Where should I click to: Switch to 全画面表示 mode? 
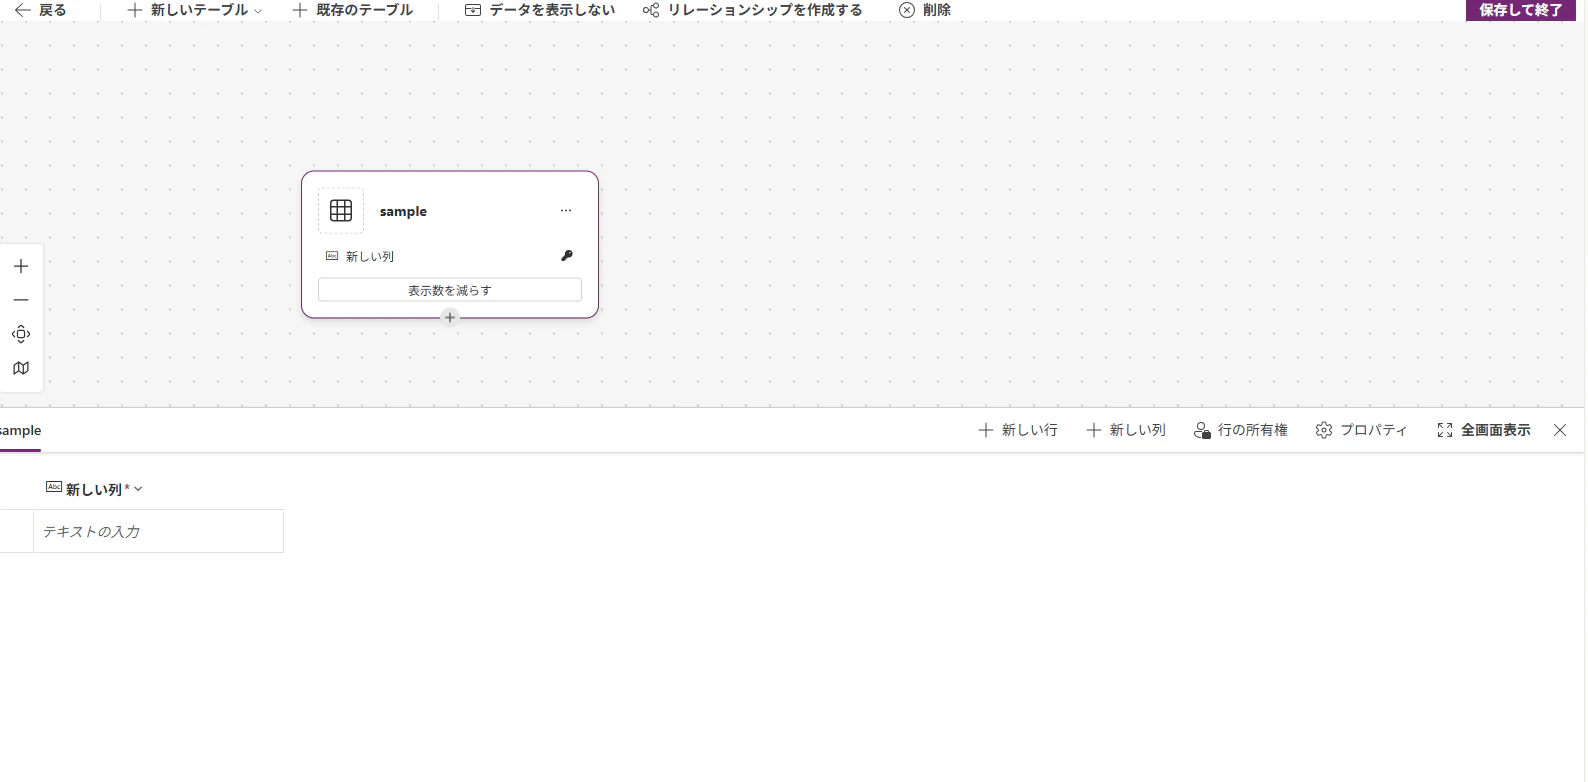pyautogui.click(x=1483, y=430)
